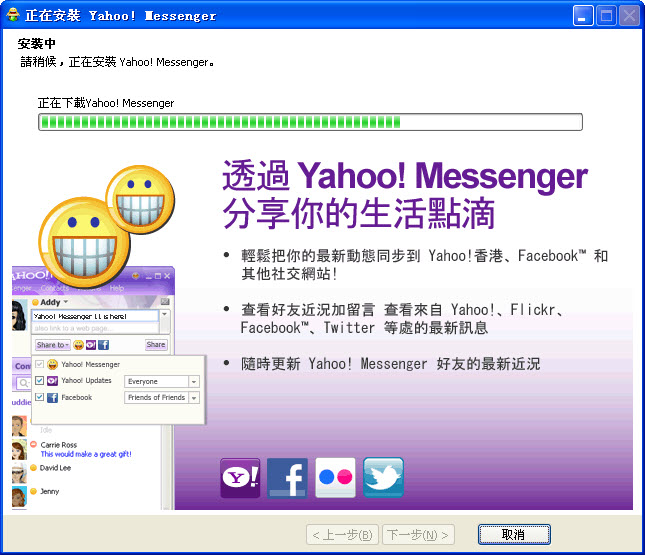Image resolution: width=645 pixels, height=555 pixels.
Task: Click the 取消 cancel button
Action: [x=514, y=534]
